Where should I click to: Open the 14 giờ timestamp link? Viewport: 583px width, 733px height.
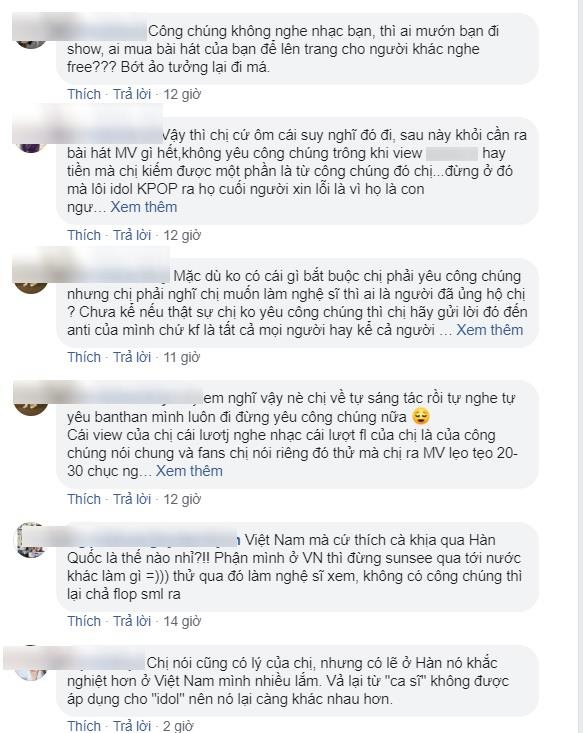point(182,621)
